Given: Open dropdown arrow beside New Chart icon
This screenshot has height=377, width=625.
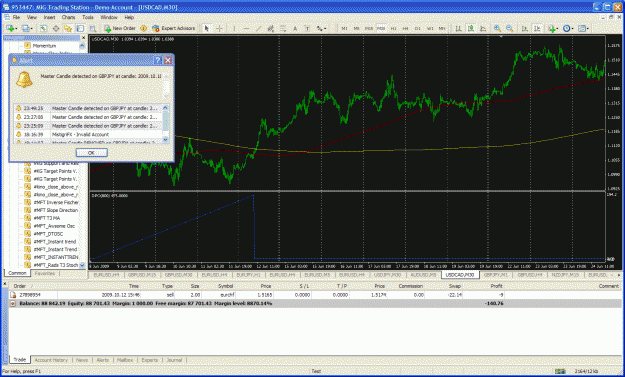Looking at the screenshot, I should 16,29.
